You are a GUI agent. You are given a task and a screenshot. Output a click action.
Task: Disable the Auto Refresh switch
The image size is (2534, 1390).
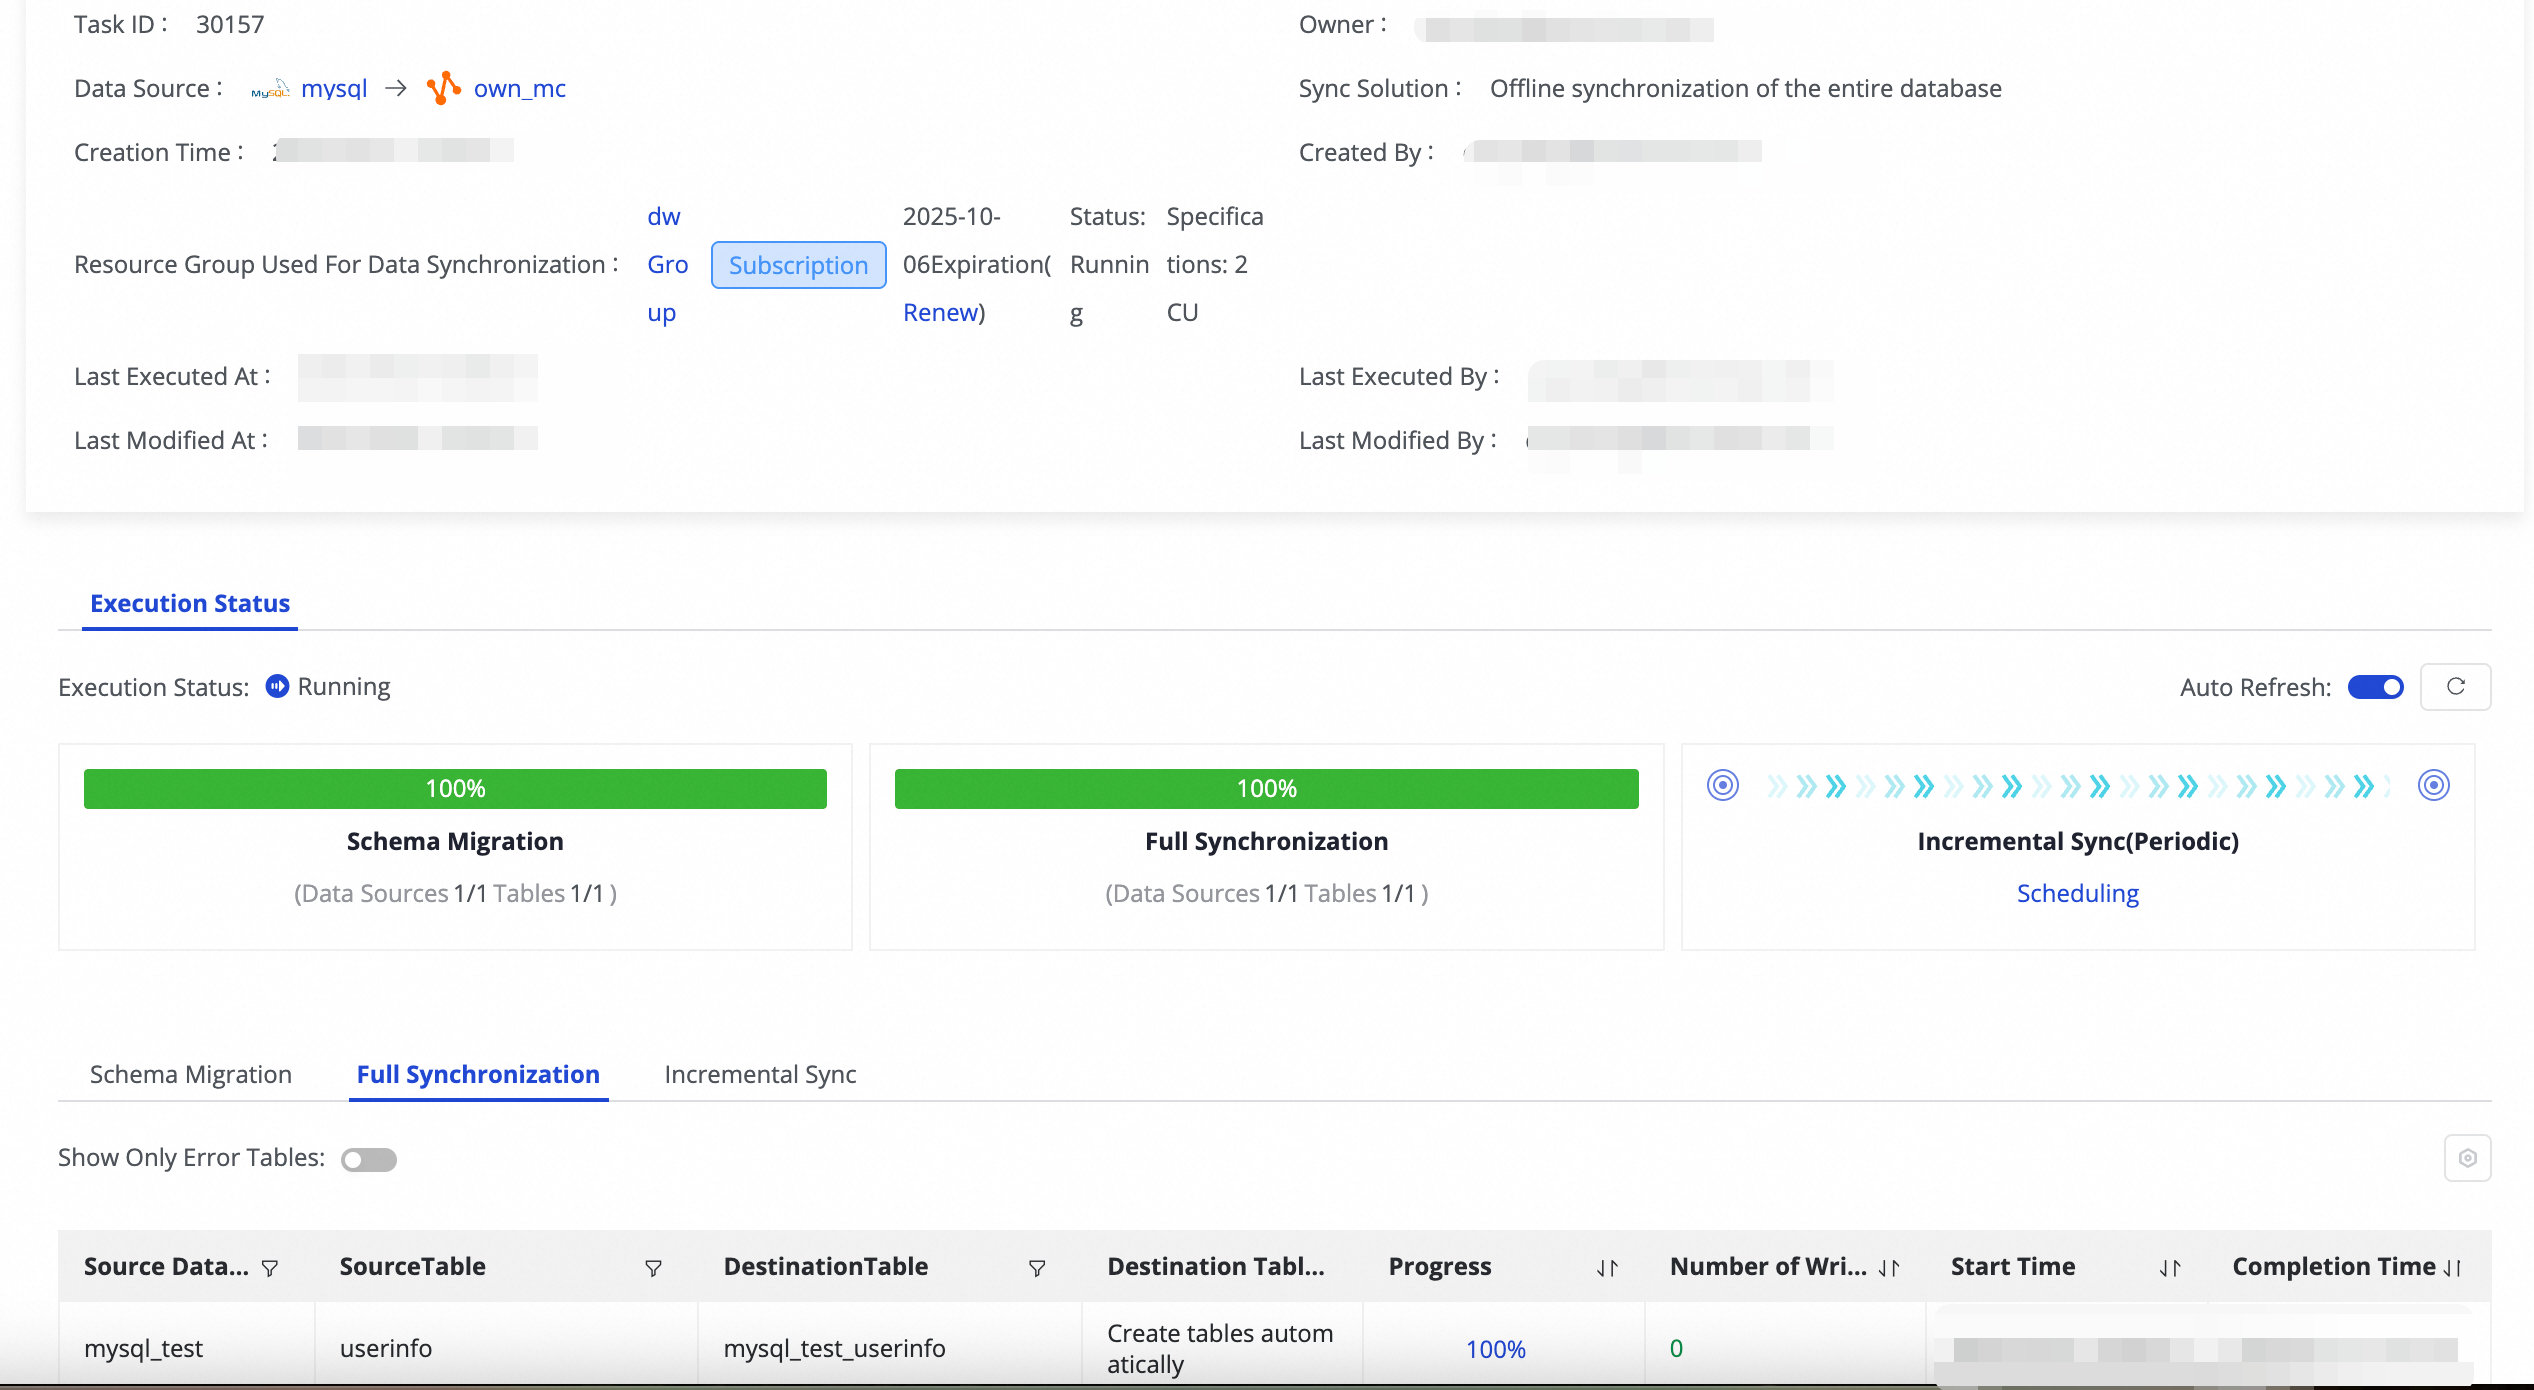click(2375, 687)
